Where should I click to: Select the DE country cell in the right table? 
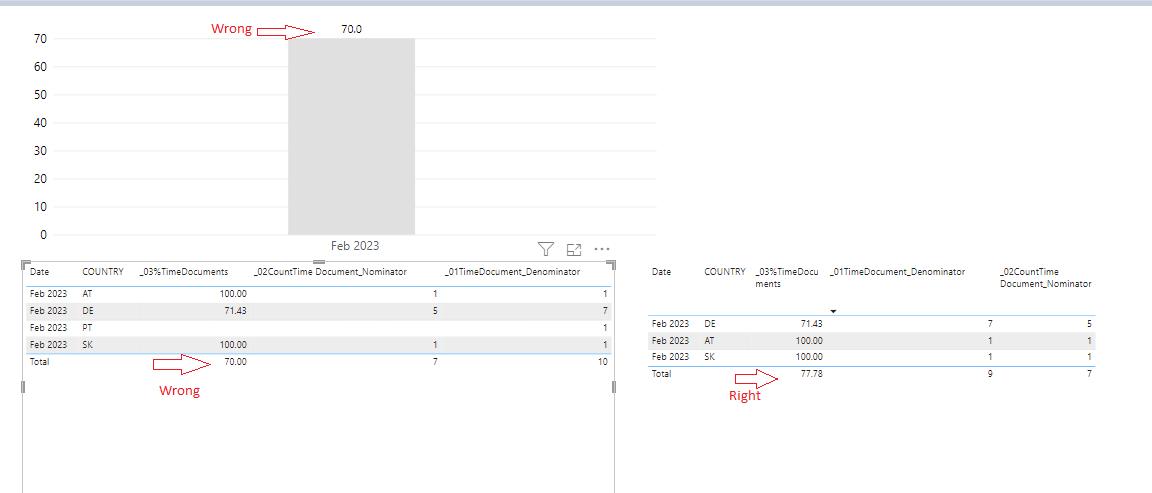(x=710, y=323)
